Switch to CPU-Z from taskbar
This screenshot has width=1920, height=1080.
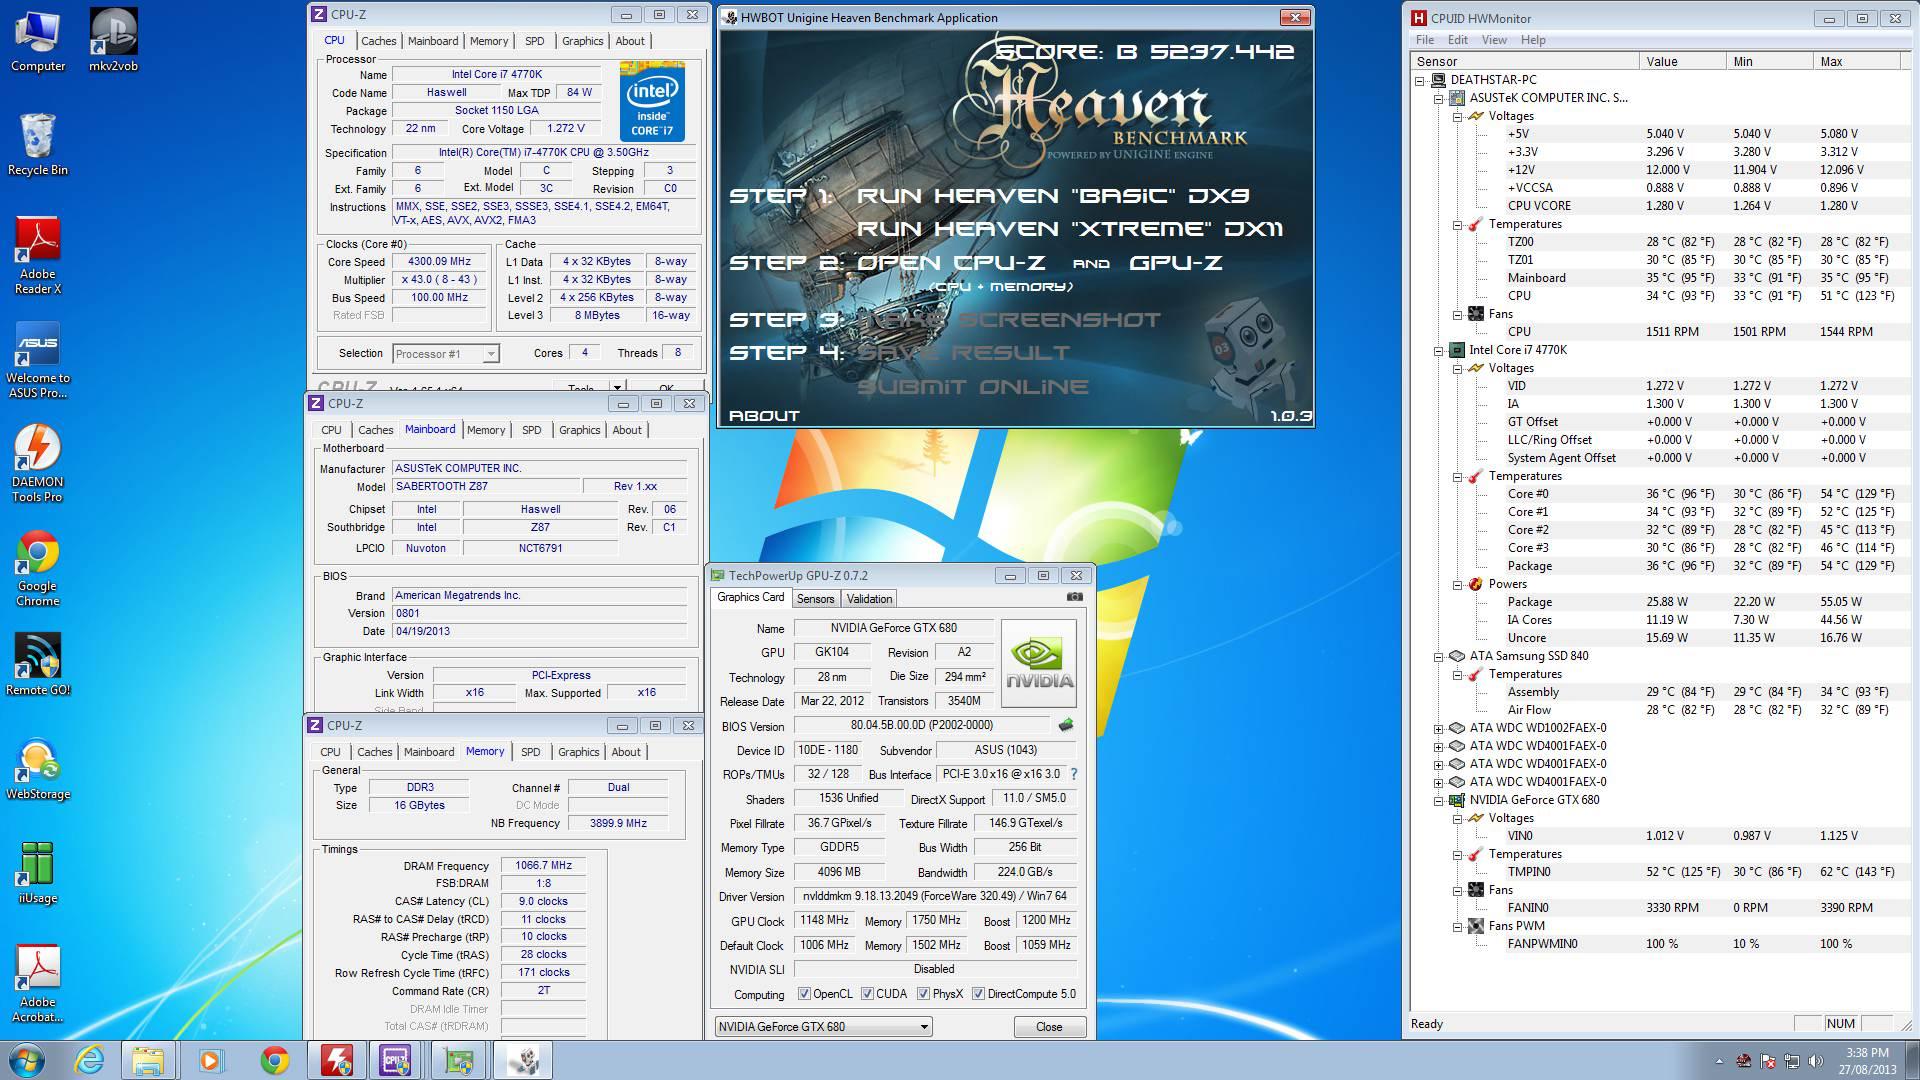click(x=396, y=1060)
